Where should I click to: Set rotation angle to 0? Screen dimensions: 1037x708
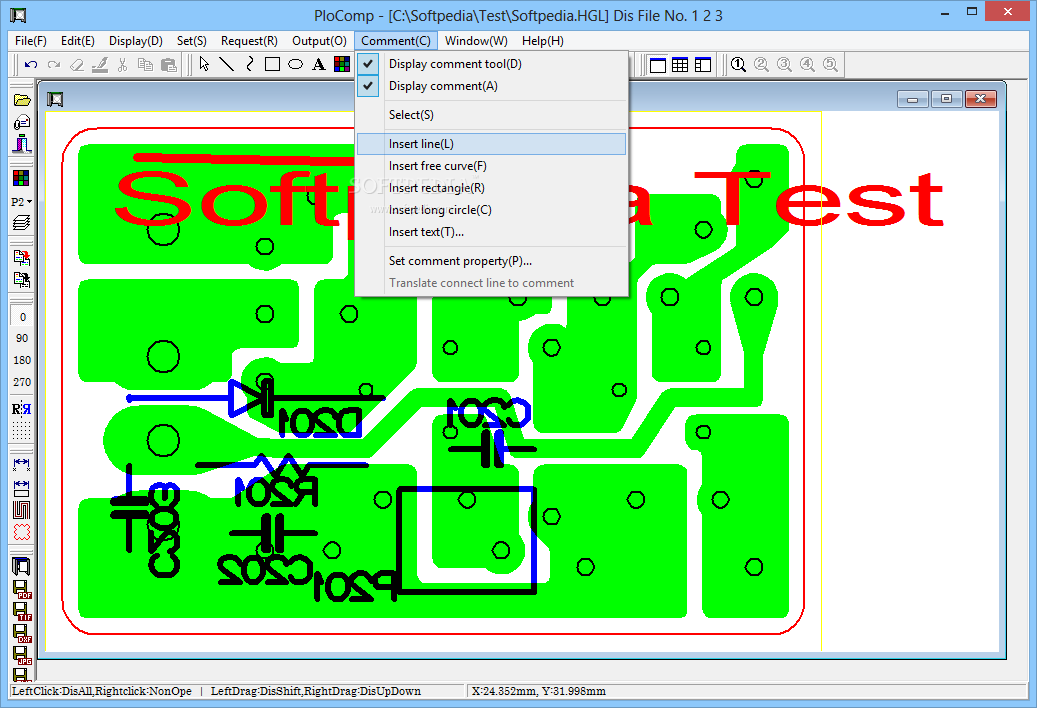point(22,317)
